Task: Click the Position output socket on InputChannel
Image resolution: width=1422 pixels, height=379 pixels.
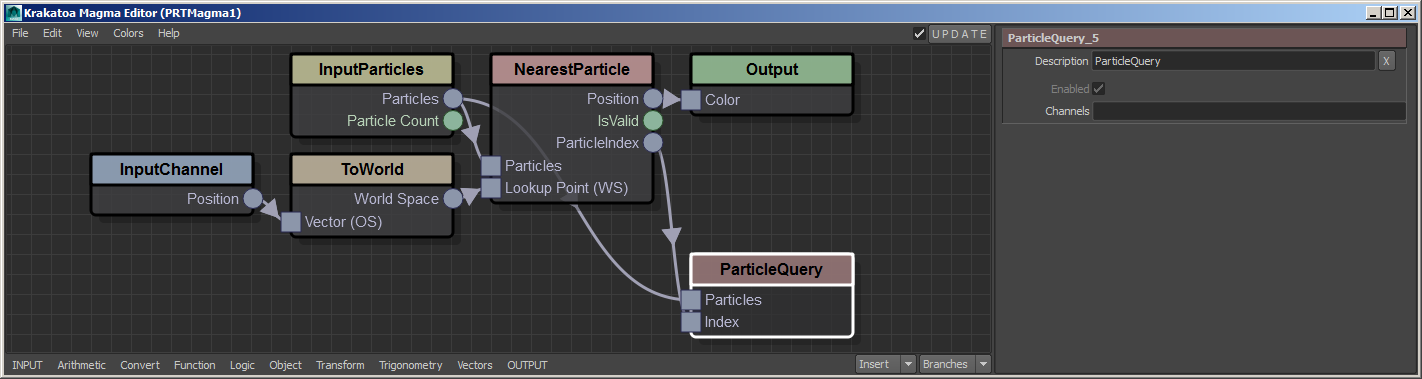Action: coord(252,199)
